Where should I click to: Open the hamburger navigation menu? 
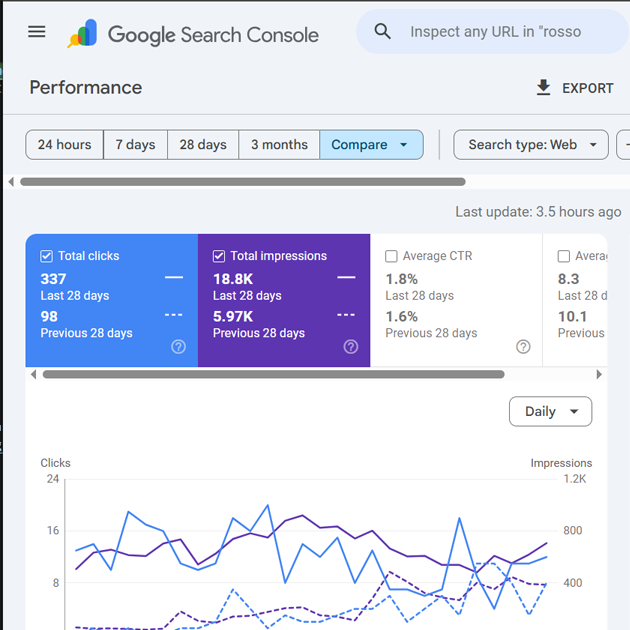(37, 32)
